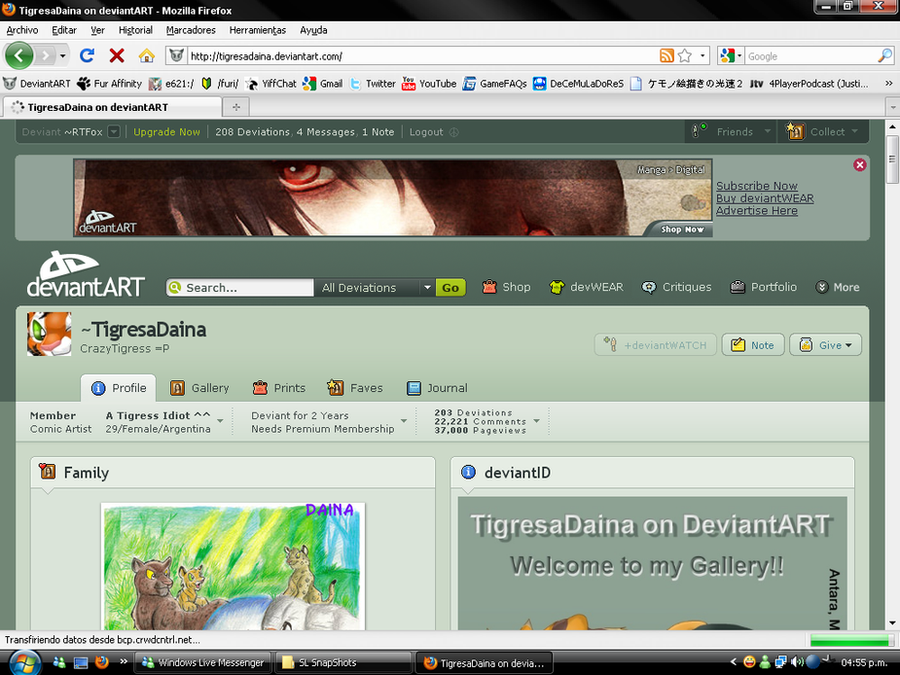The width and height of the screenshot is (900, 675).
Task: Expand the Deviant ~RTFox user menu
Action: click(x=114, y=132)
